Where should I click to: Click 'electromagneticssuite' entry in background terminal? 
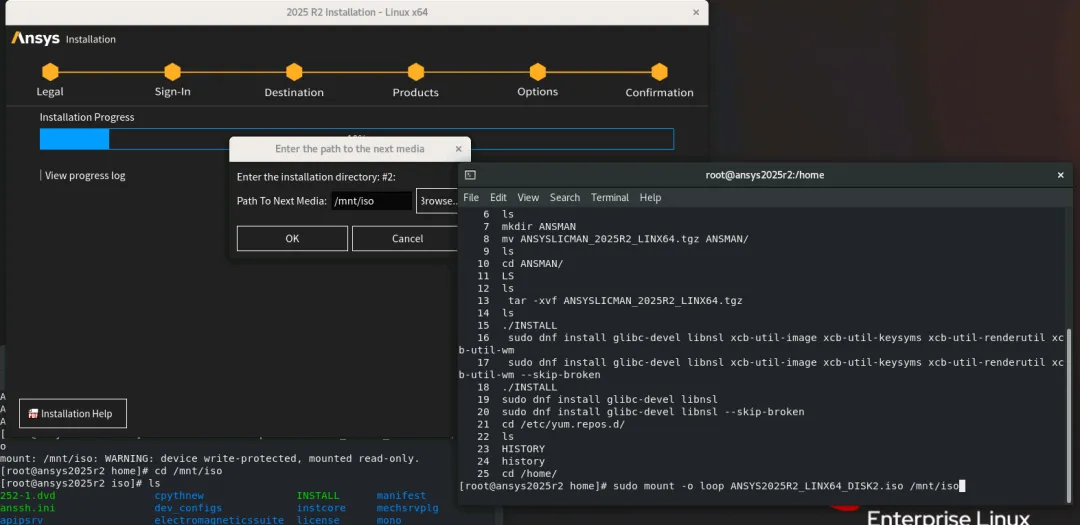(x=219, y=520)
